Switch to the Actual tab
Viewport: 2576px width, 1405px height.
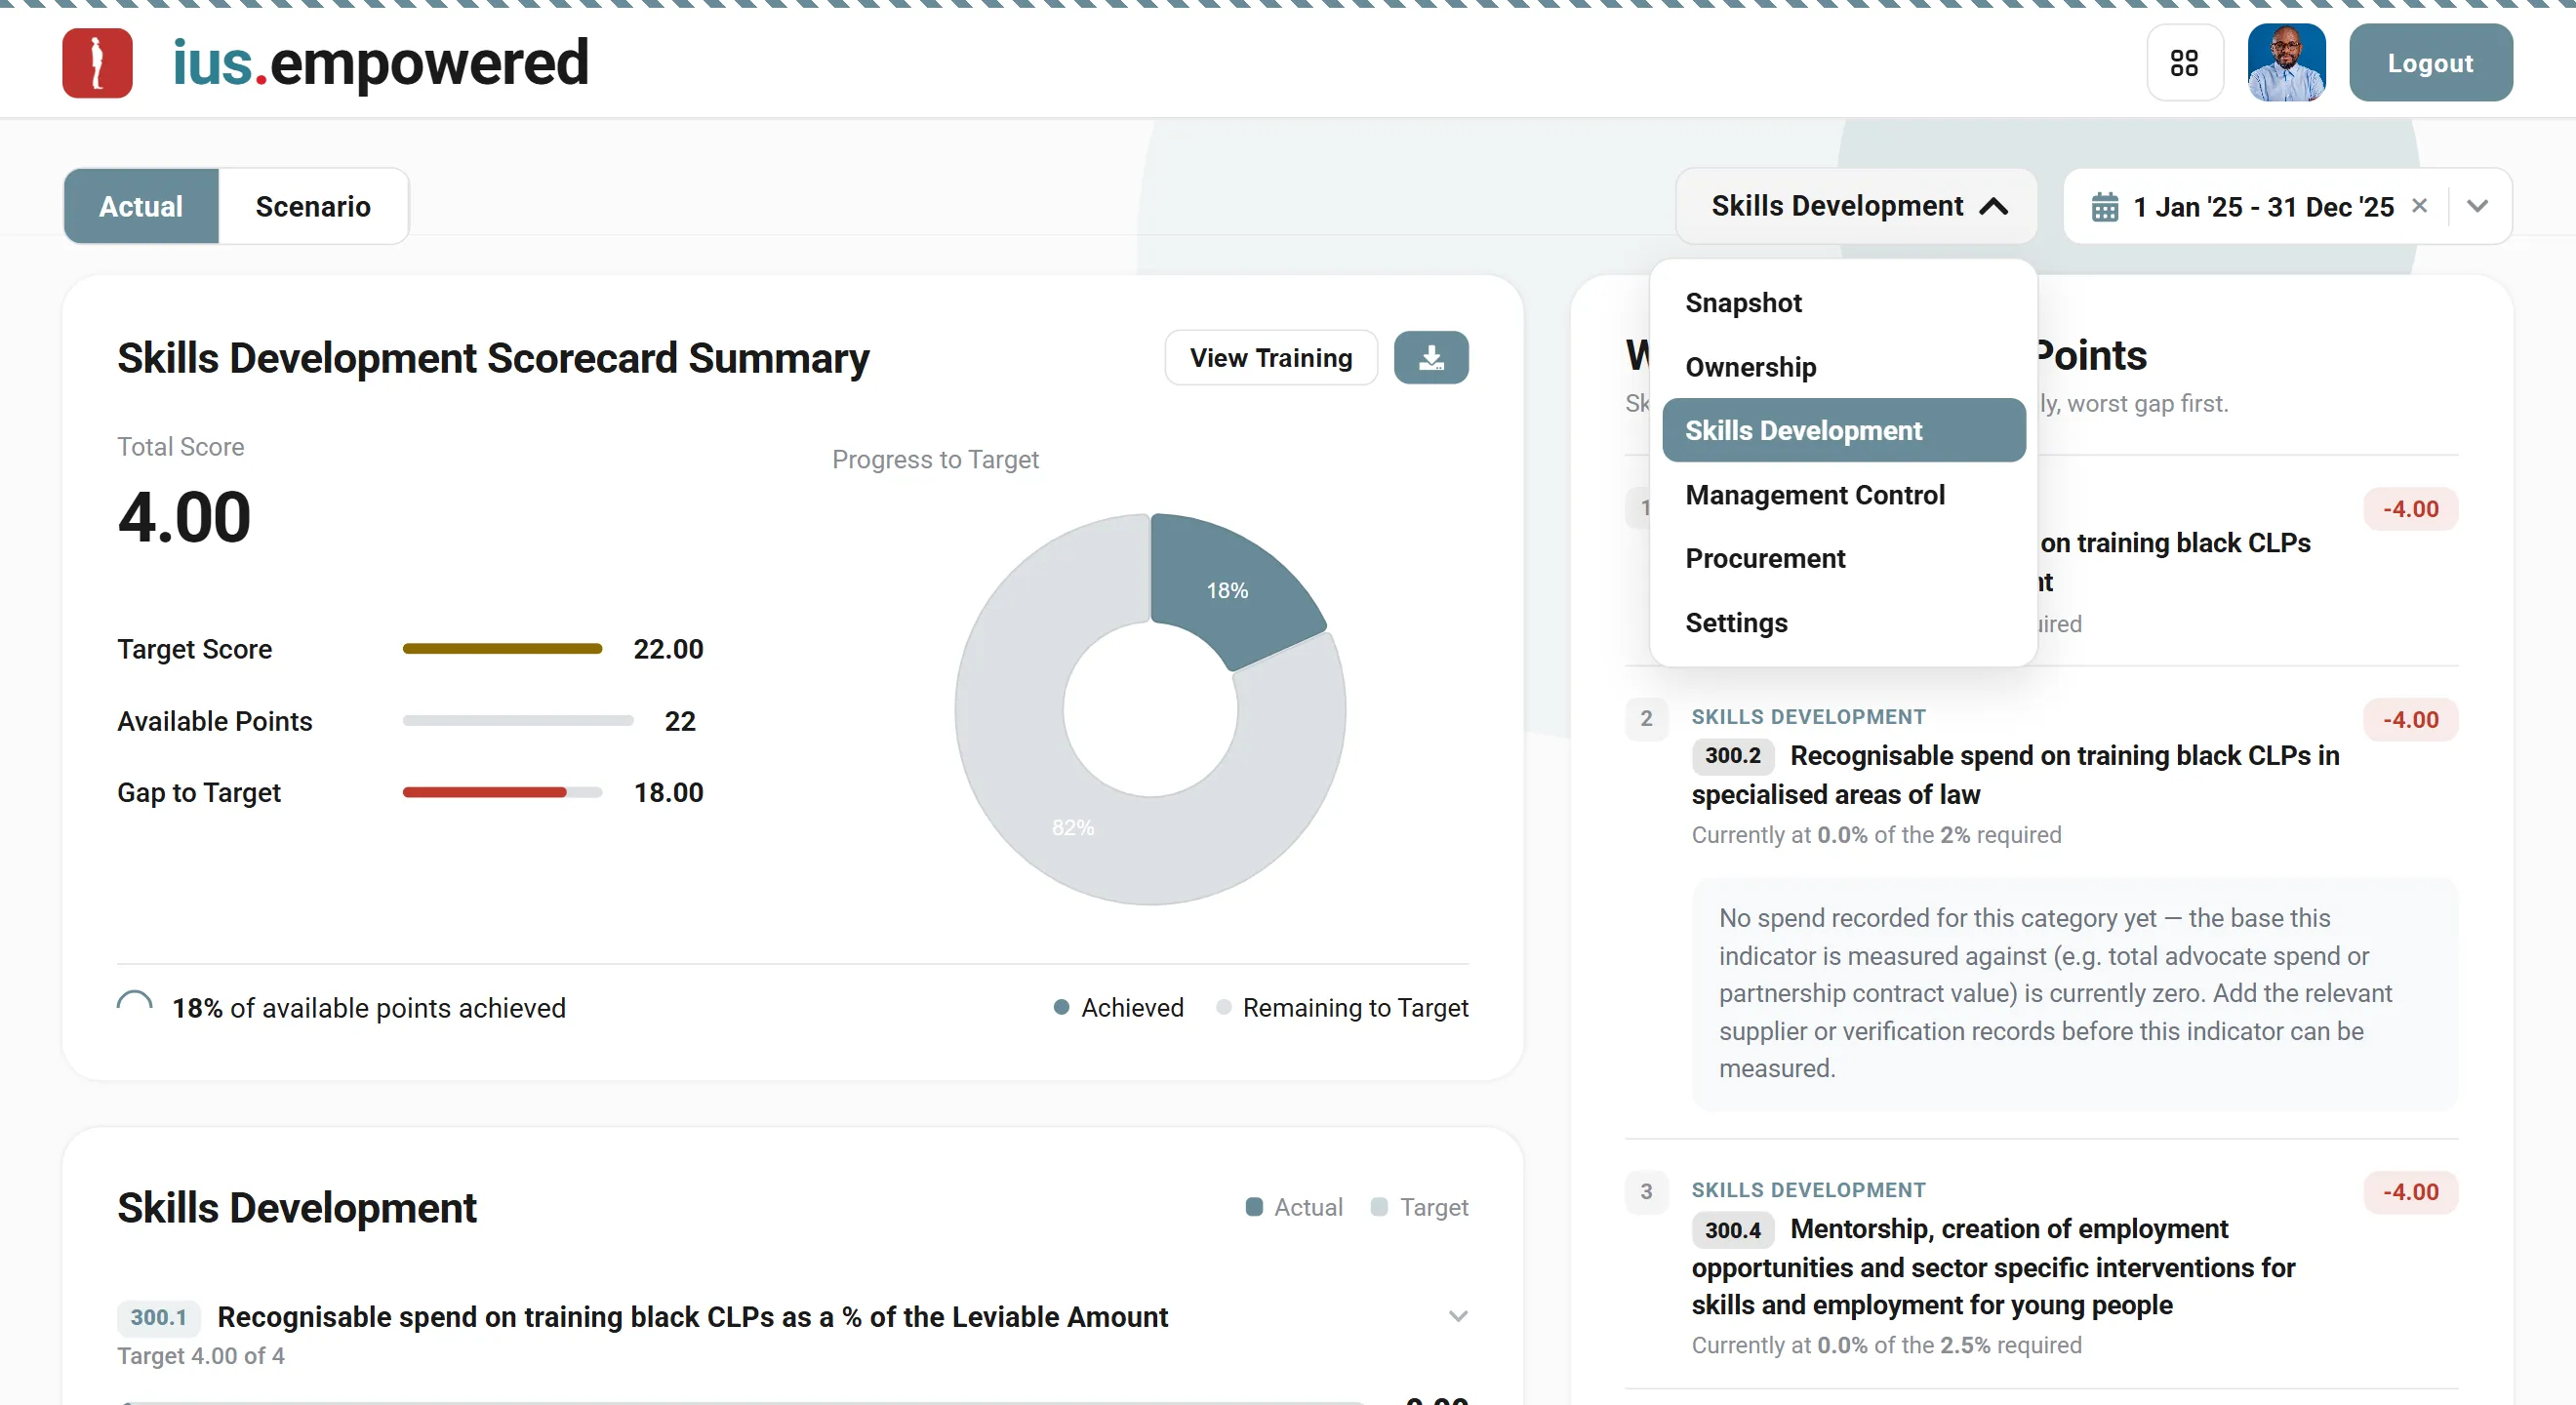coord(141,206)
